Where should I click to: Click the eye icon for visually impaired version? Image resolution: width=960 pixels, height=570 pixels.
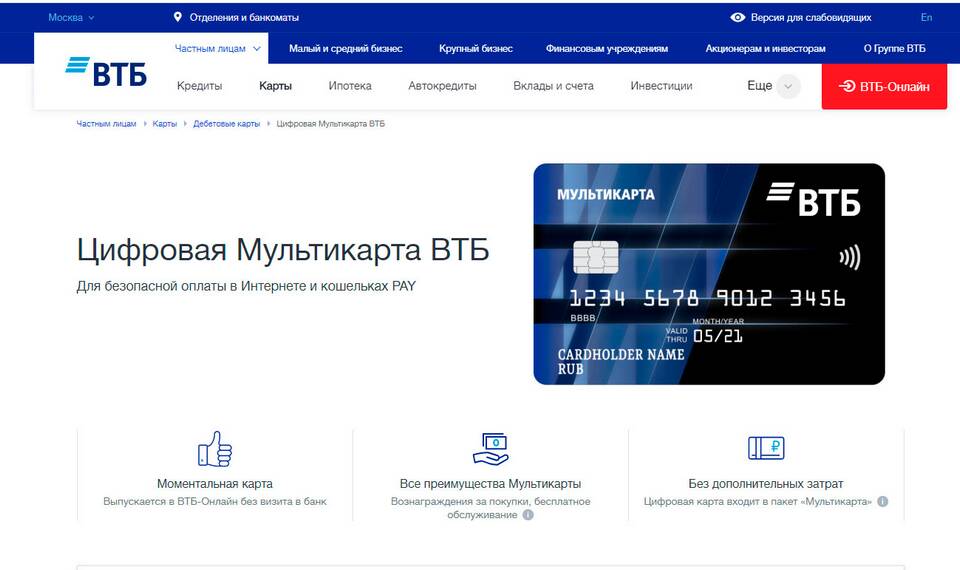738,18
